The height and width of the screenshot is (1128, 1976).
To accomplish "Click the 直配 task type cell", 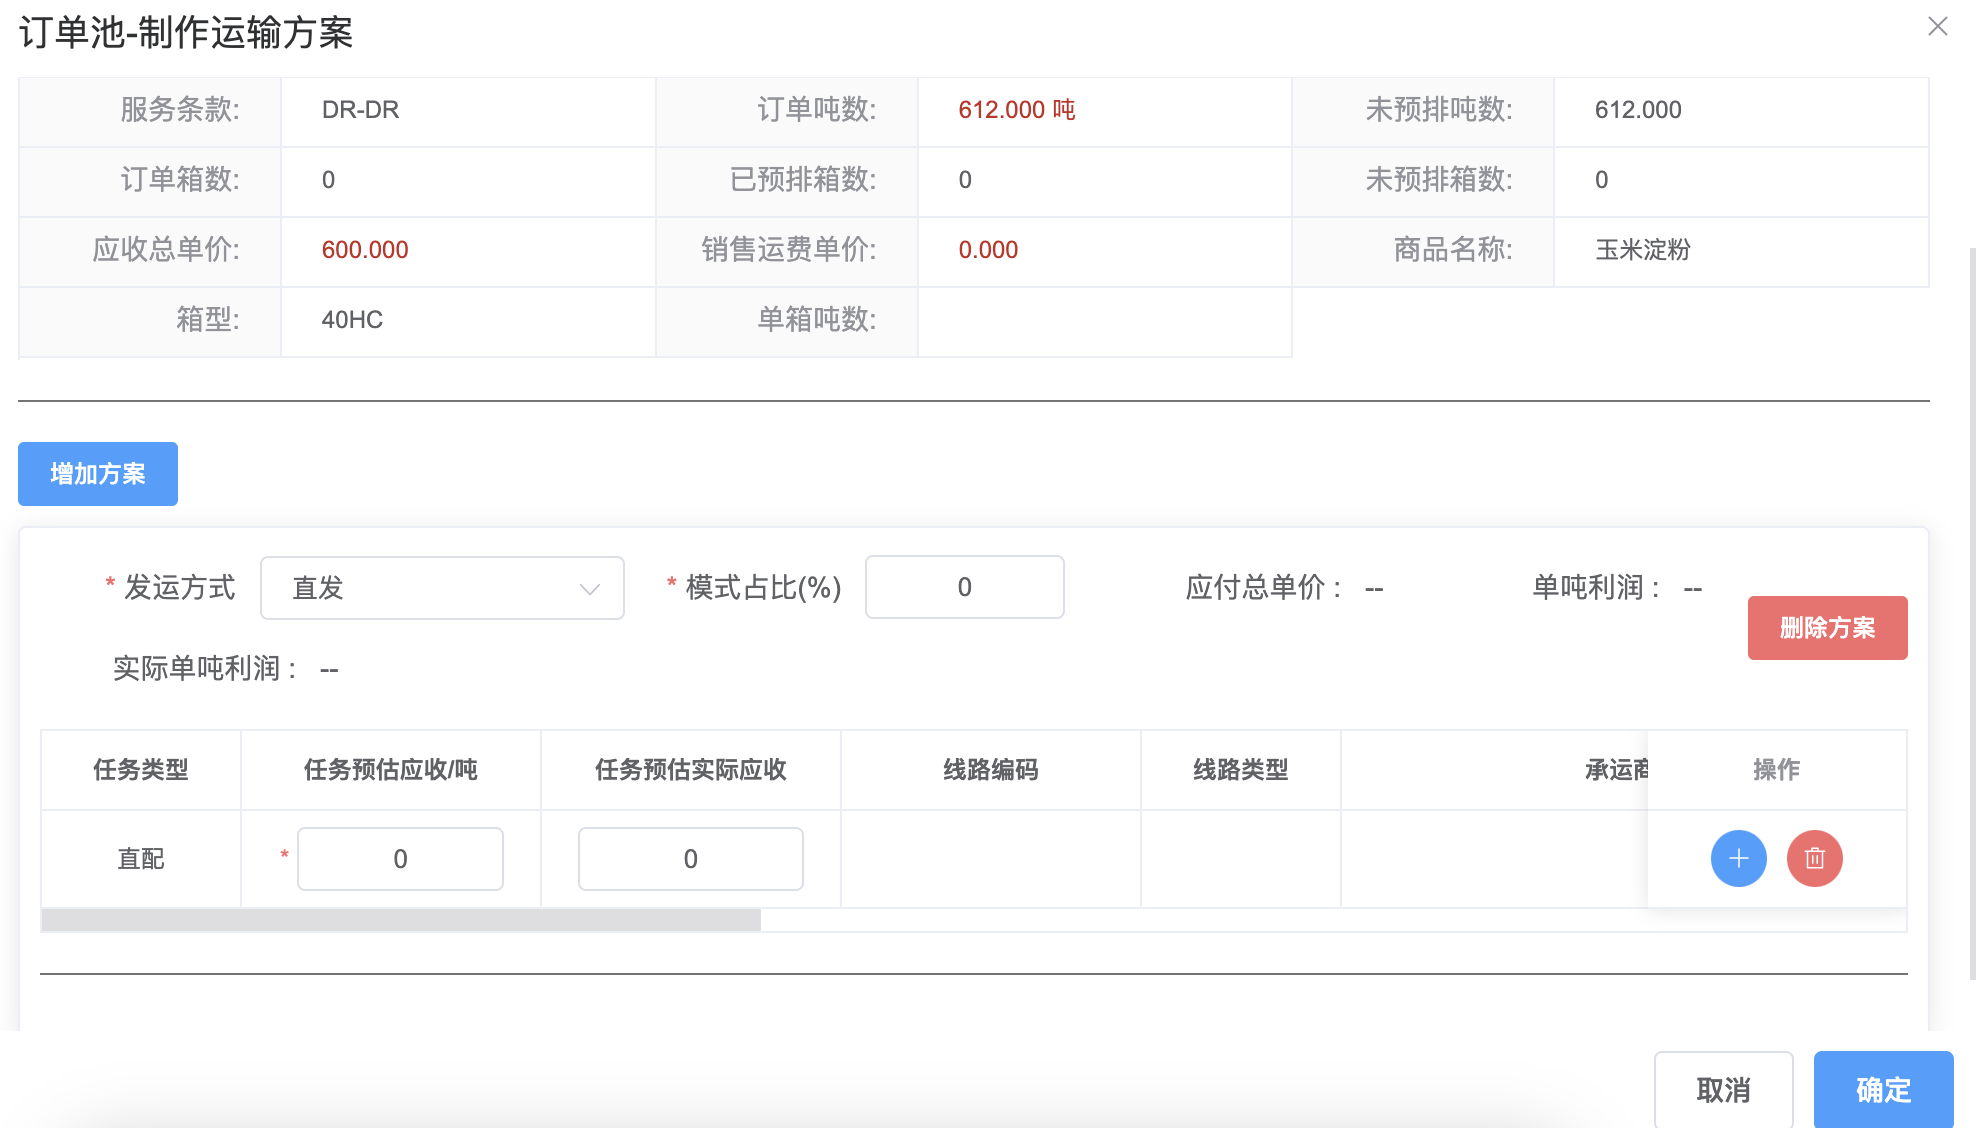I will pos(141,859).
